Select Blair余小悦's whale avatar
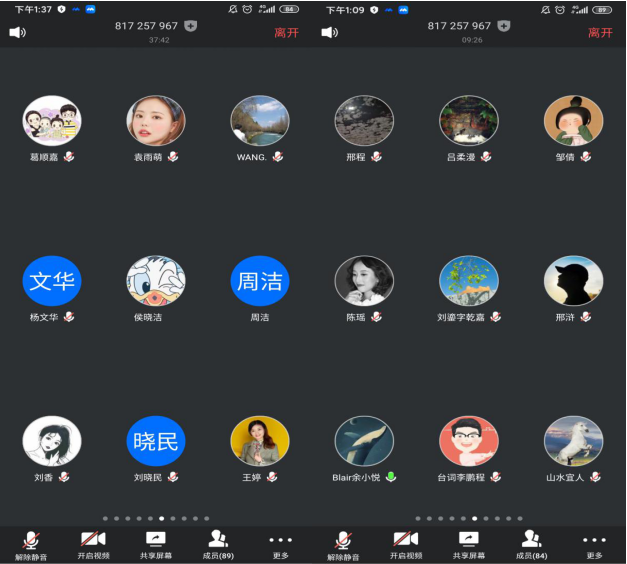 [364, 440]
